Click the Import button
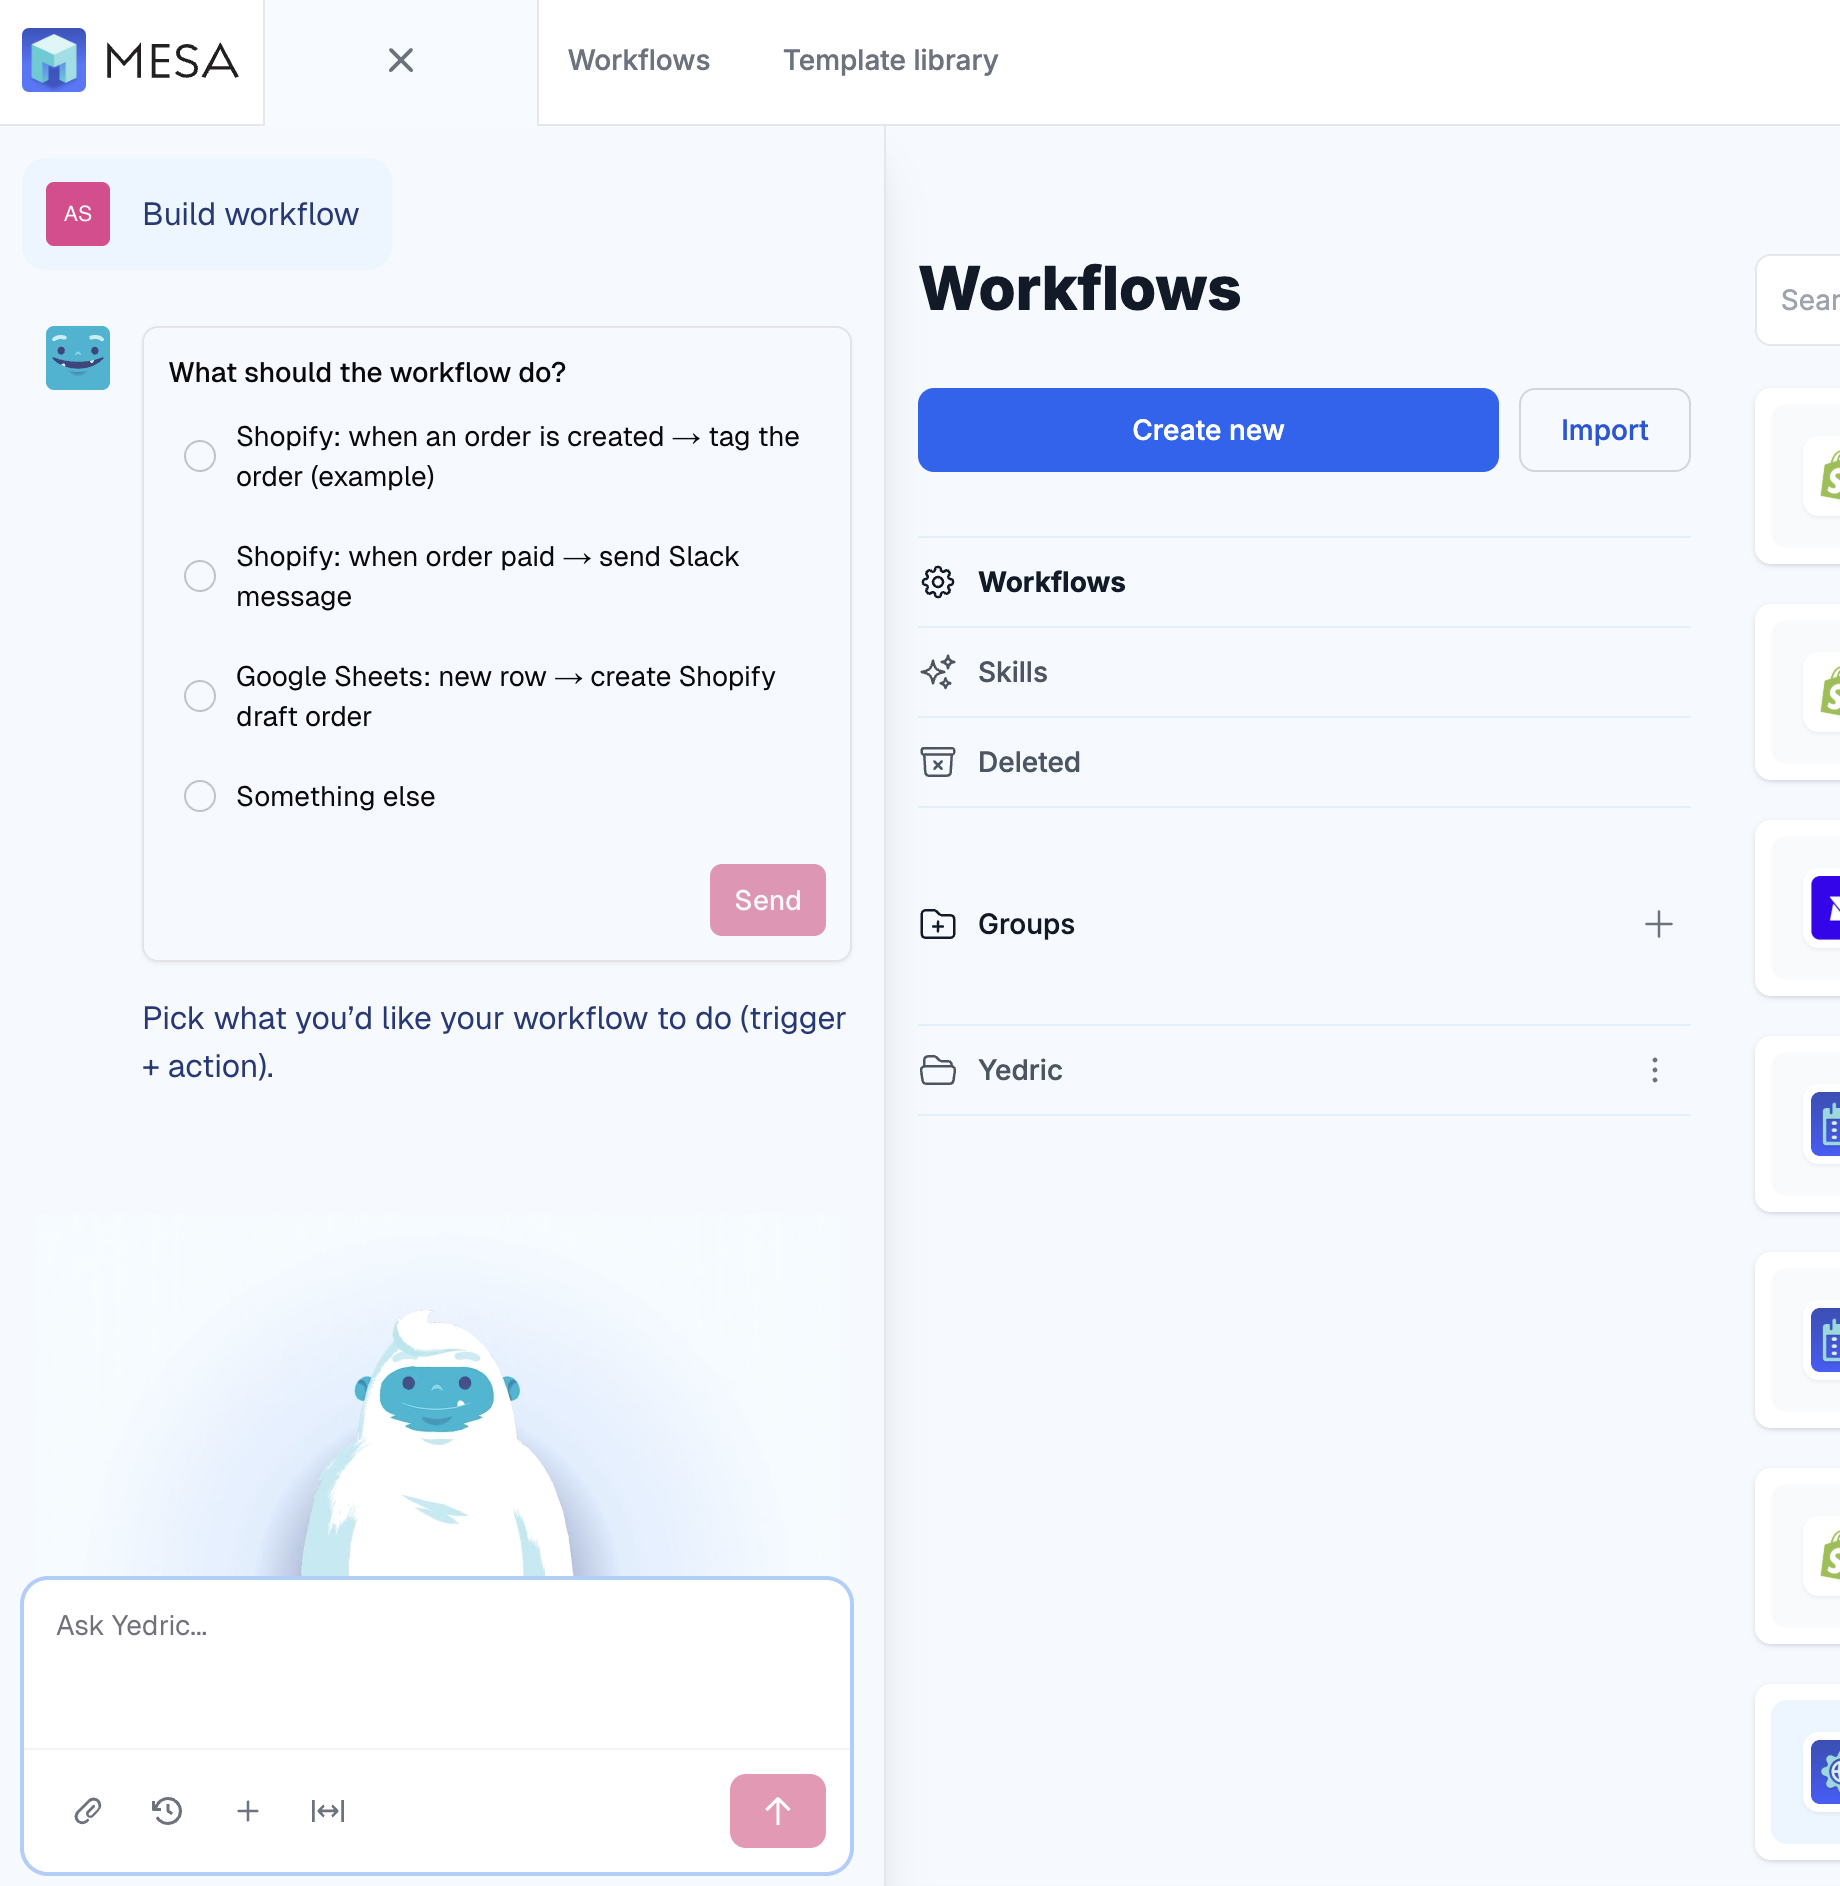The width and height of the screenshot is (1840, 1886). pos(1605,430)
